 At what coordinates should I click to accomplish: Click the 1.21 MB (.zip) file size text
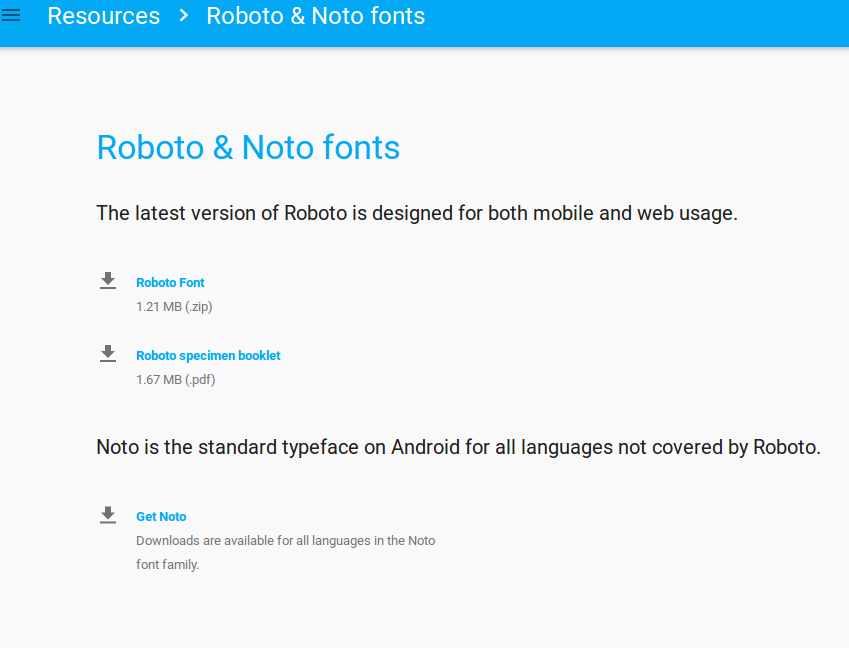click(x=174, y=307)
